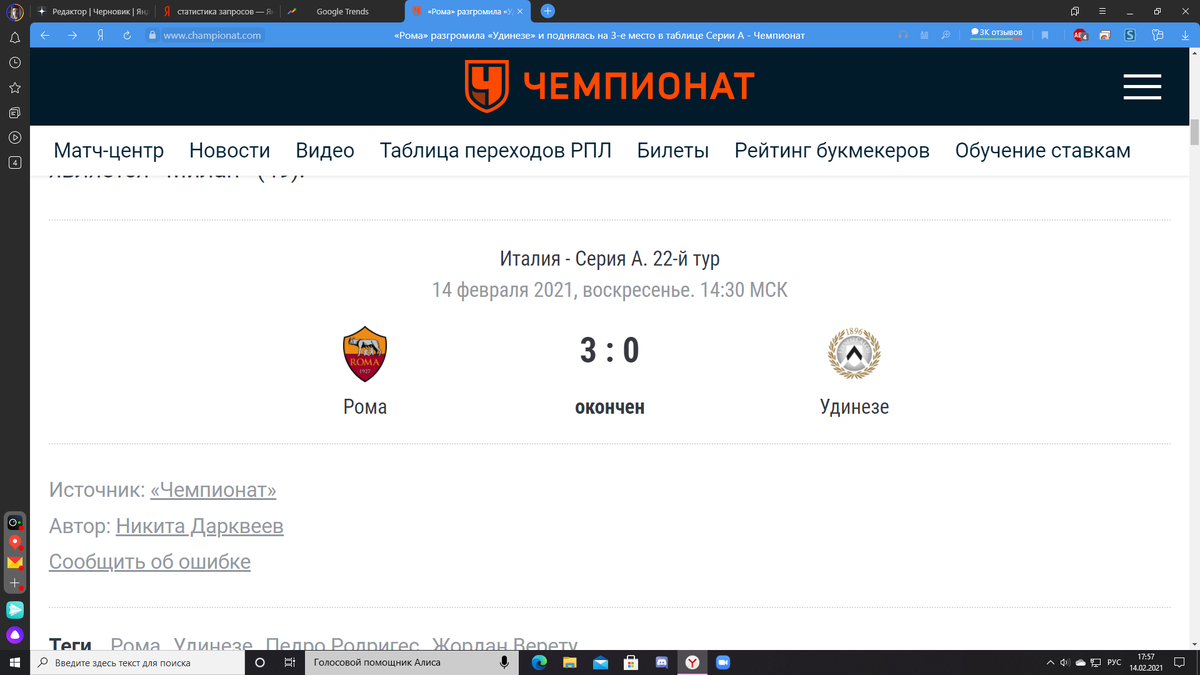Click the РУС keyboard language indicator
Viewport: 1200px width, 675px height.
click(1114, 662)
